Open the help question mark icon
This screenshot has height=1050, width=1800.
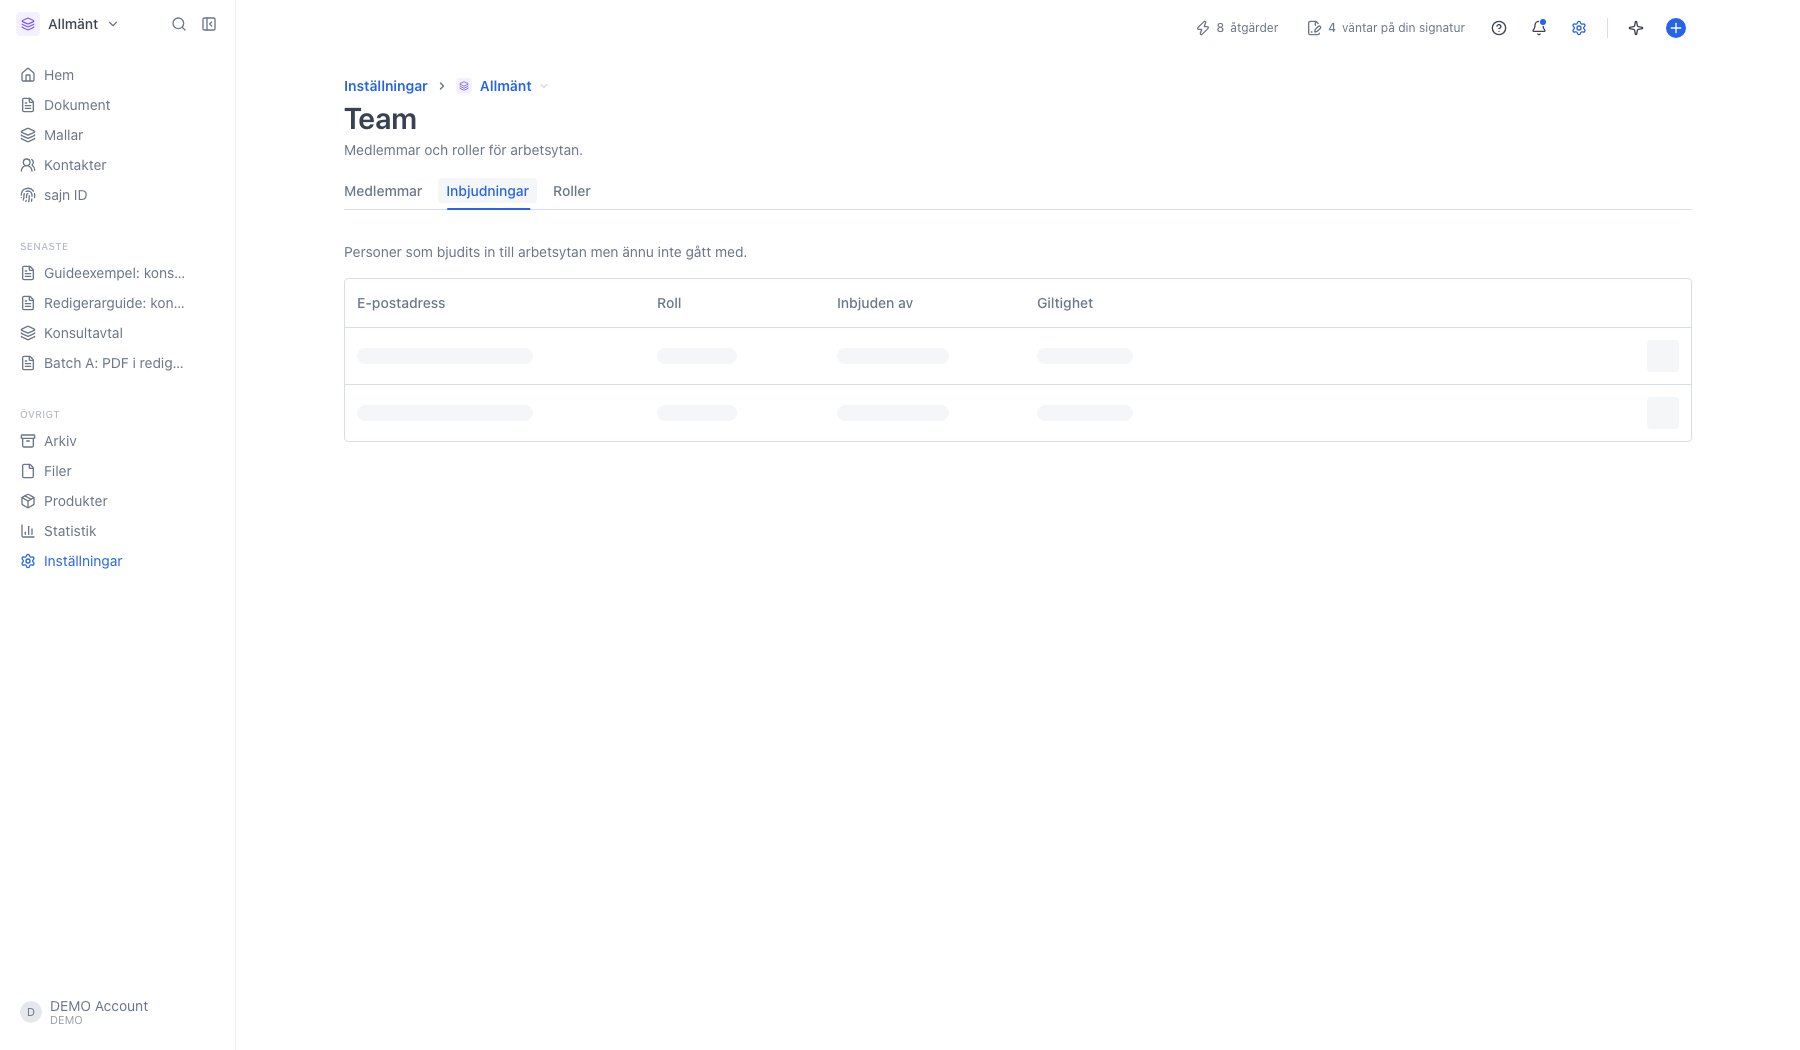point(1499,28)
